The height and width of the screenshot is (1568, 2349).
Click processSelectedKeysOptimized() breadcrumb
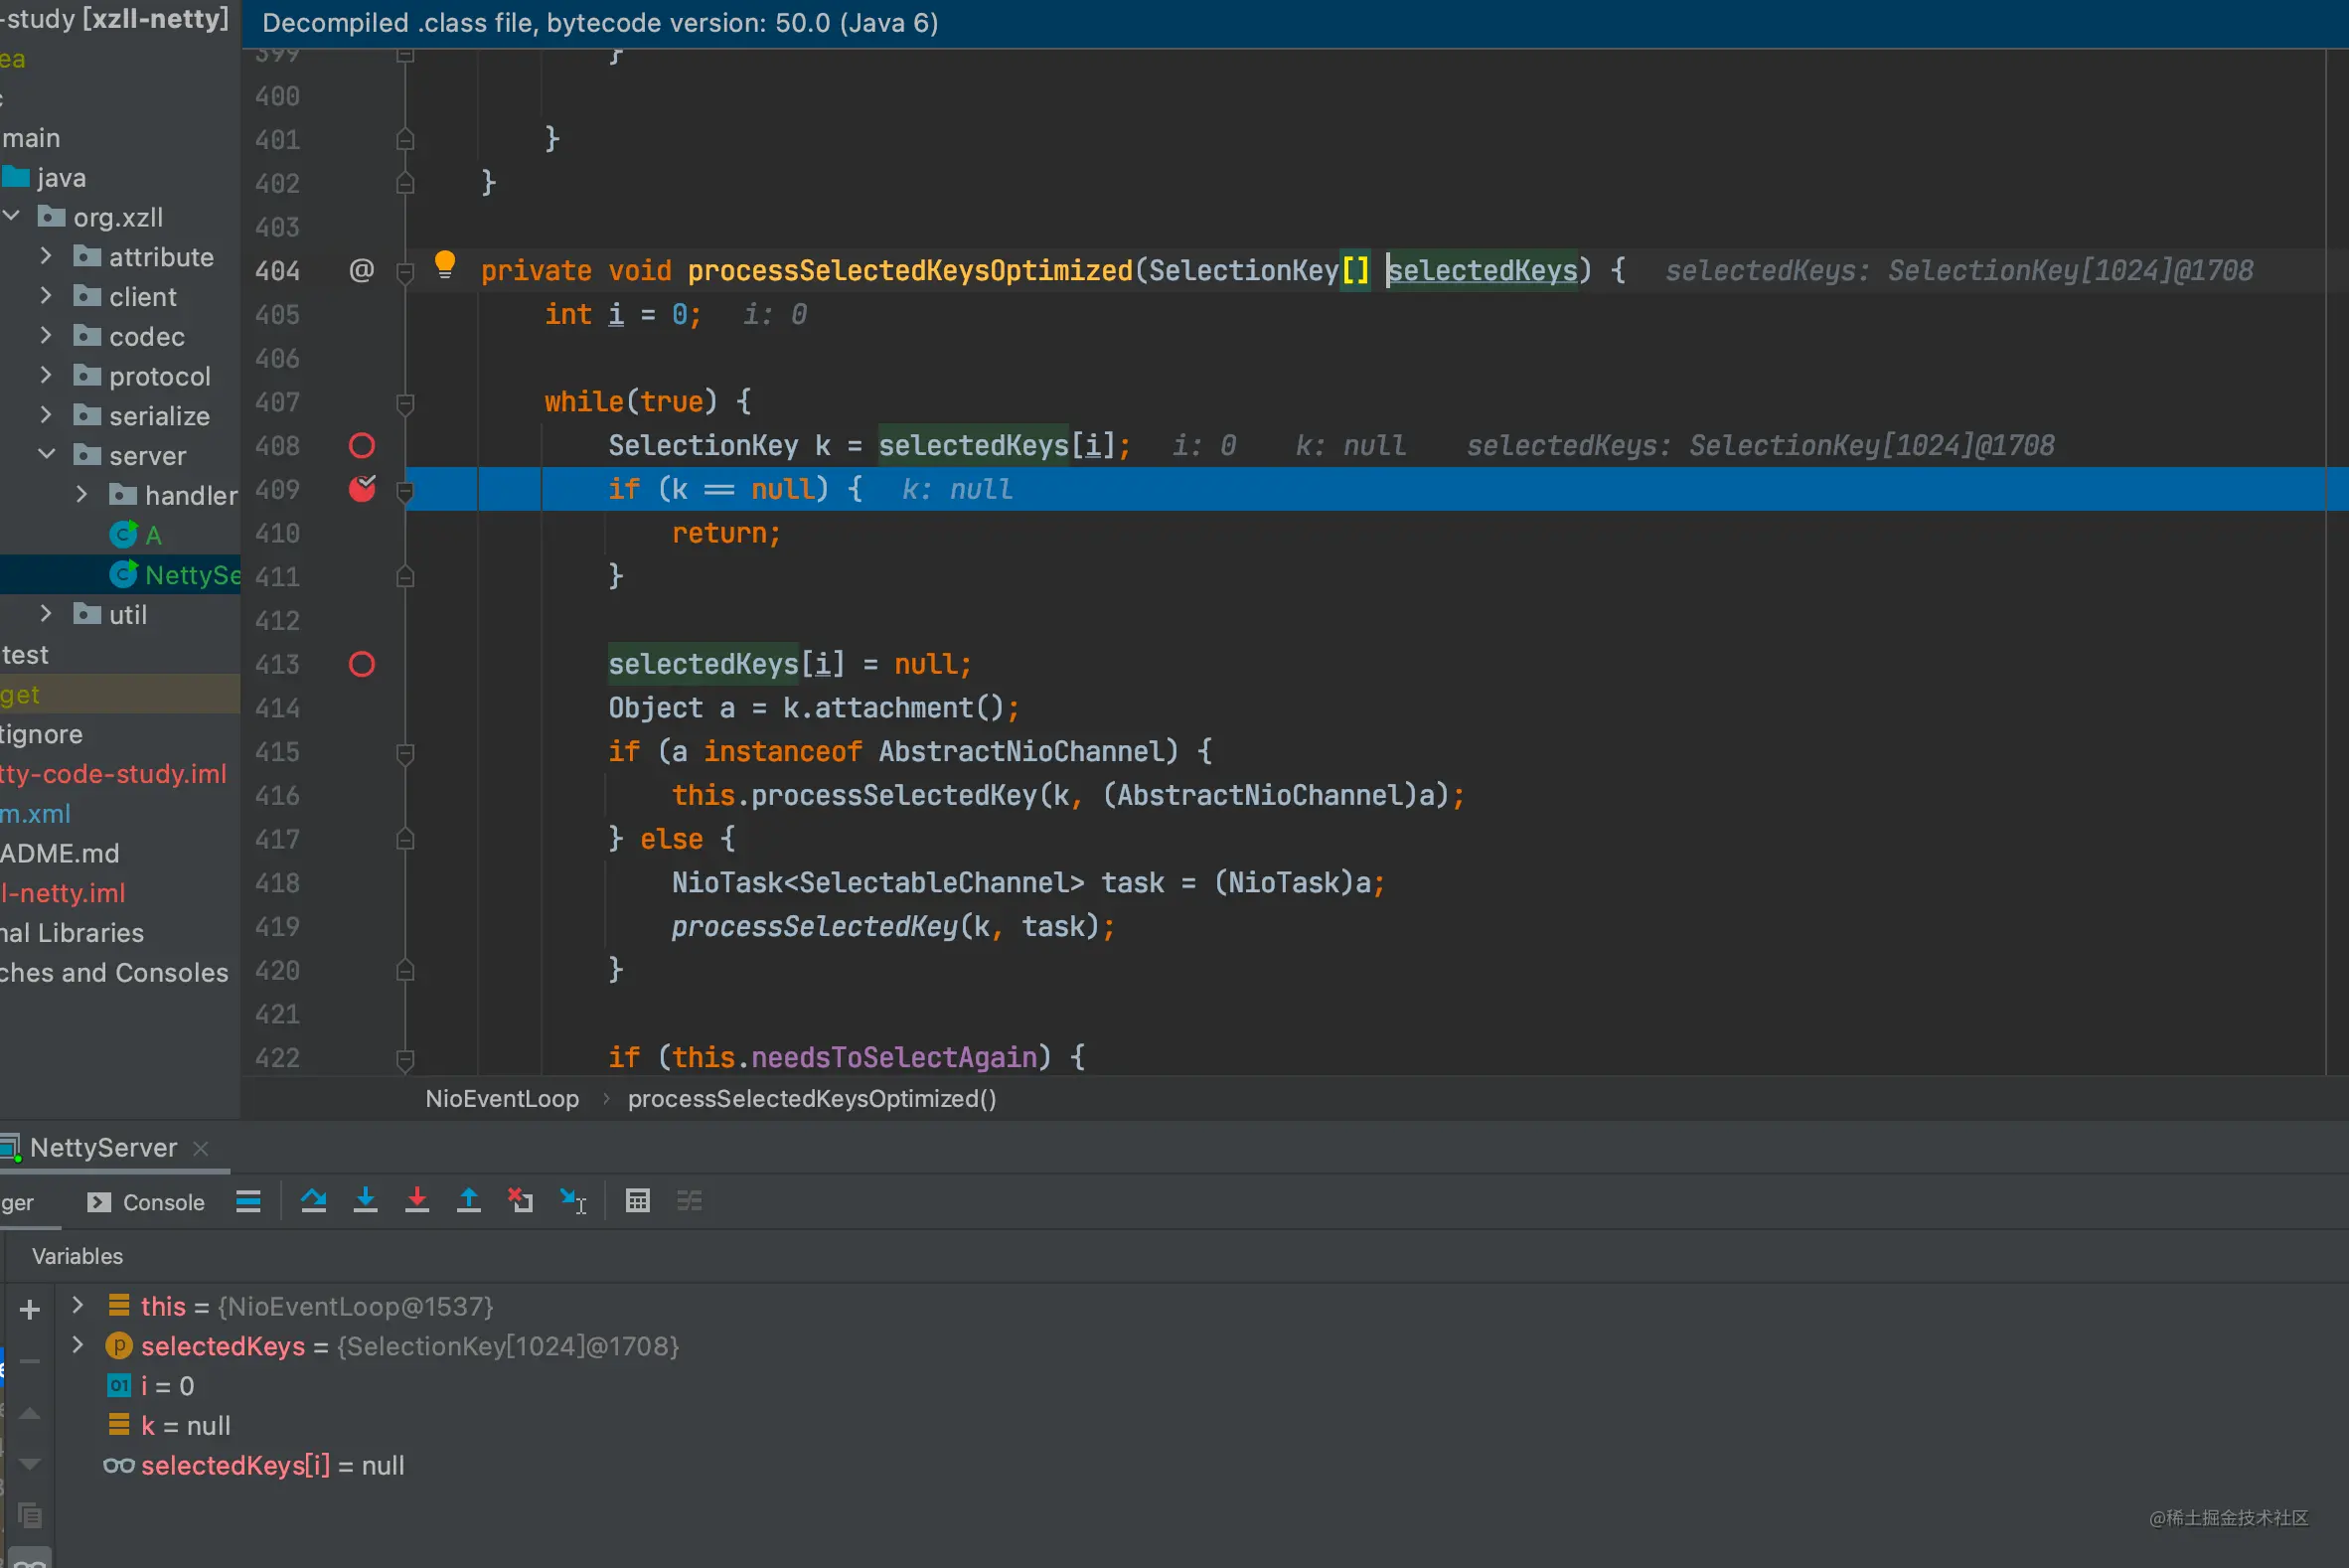point(812,1098)
